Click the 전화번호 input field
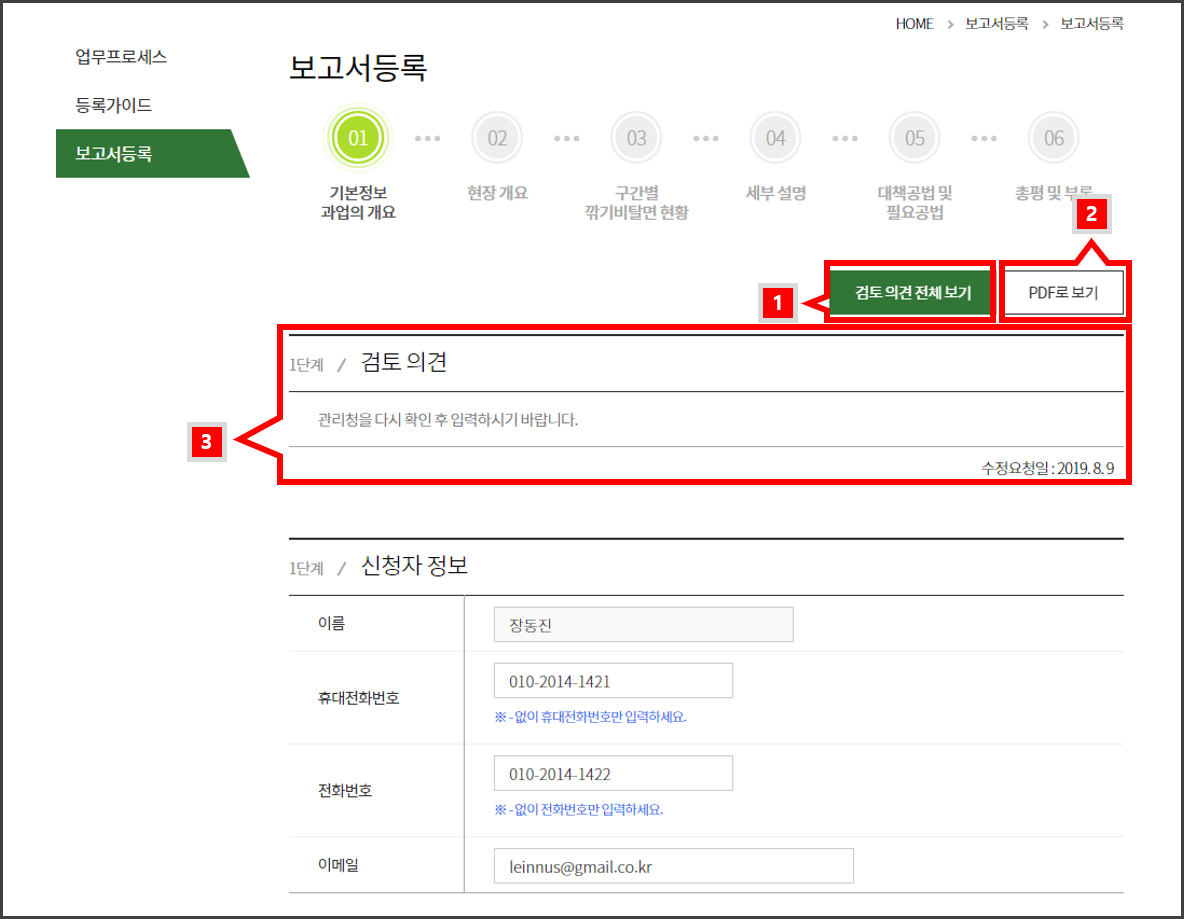 (613, 773)
